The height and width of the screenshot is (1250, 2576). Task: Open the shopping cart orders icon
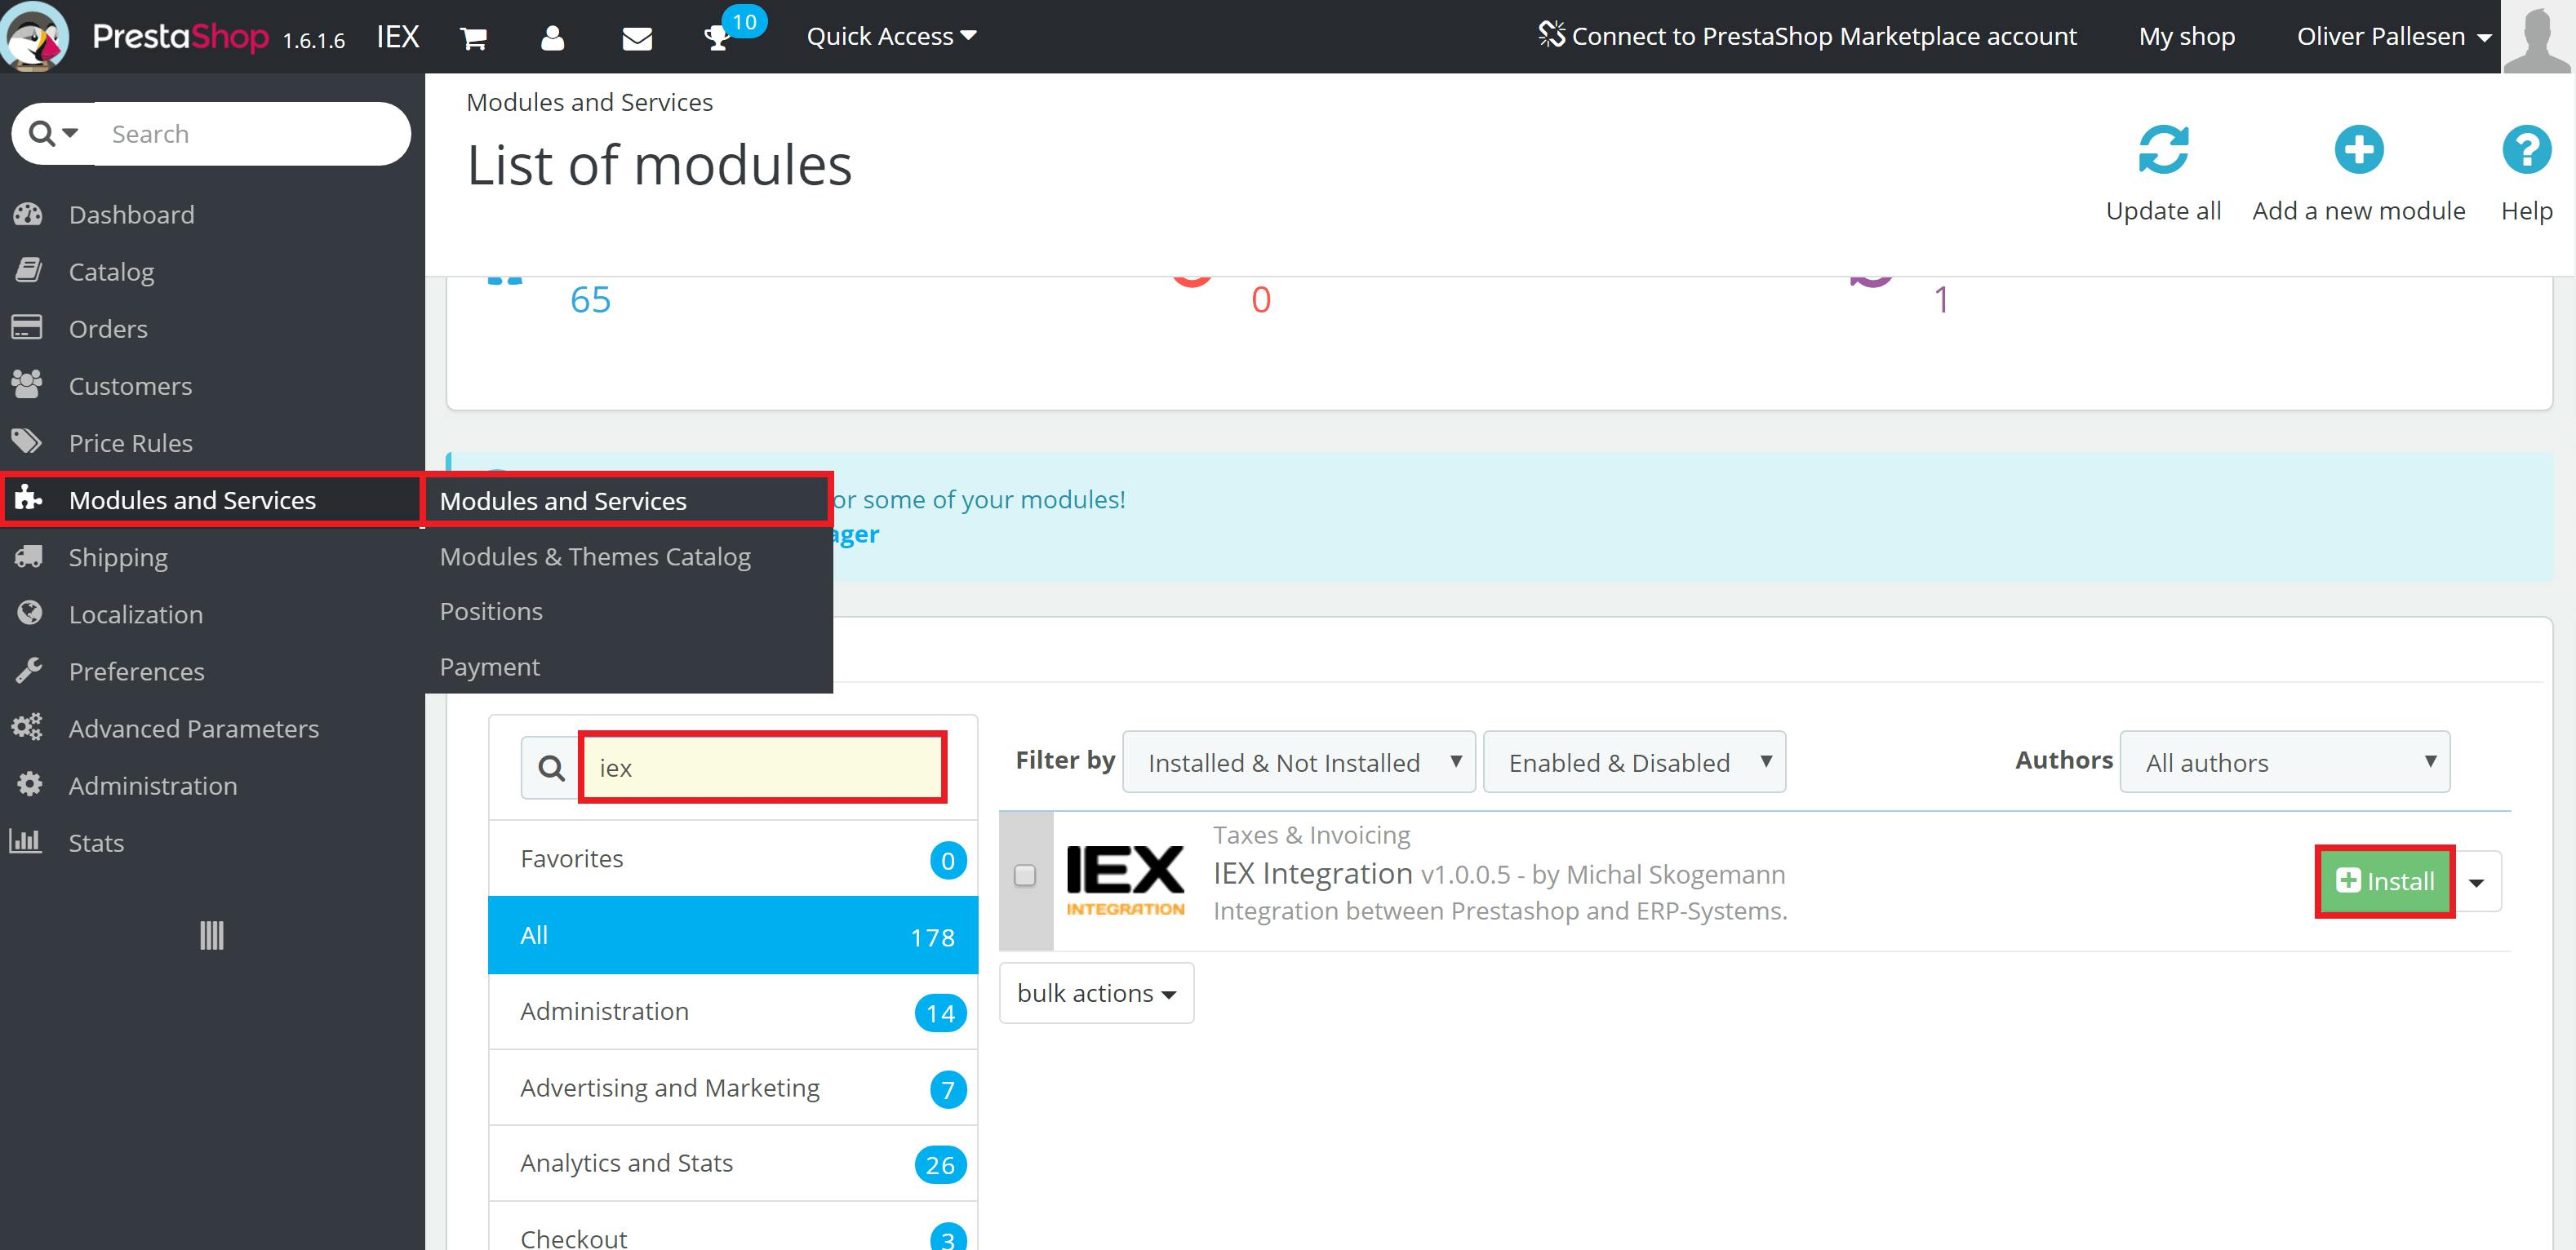point(473,38)
